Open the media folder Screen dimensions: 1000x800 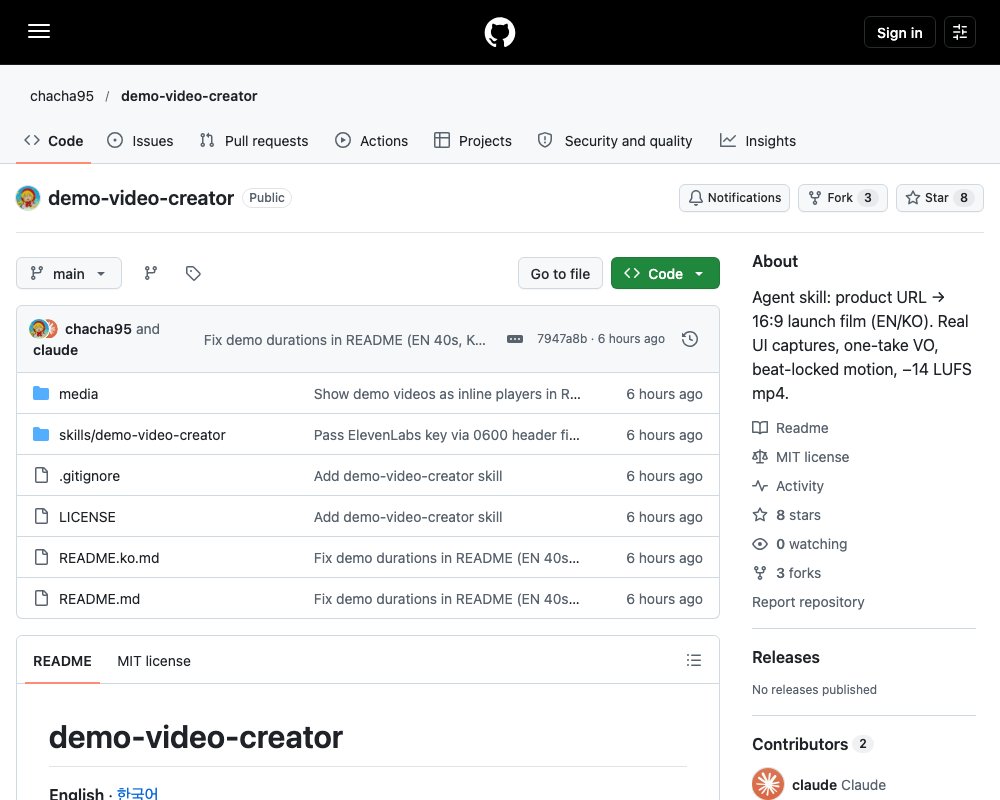78,394
